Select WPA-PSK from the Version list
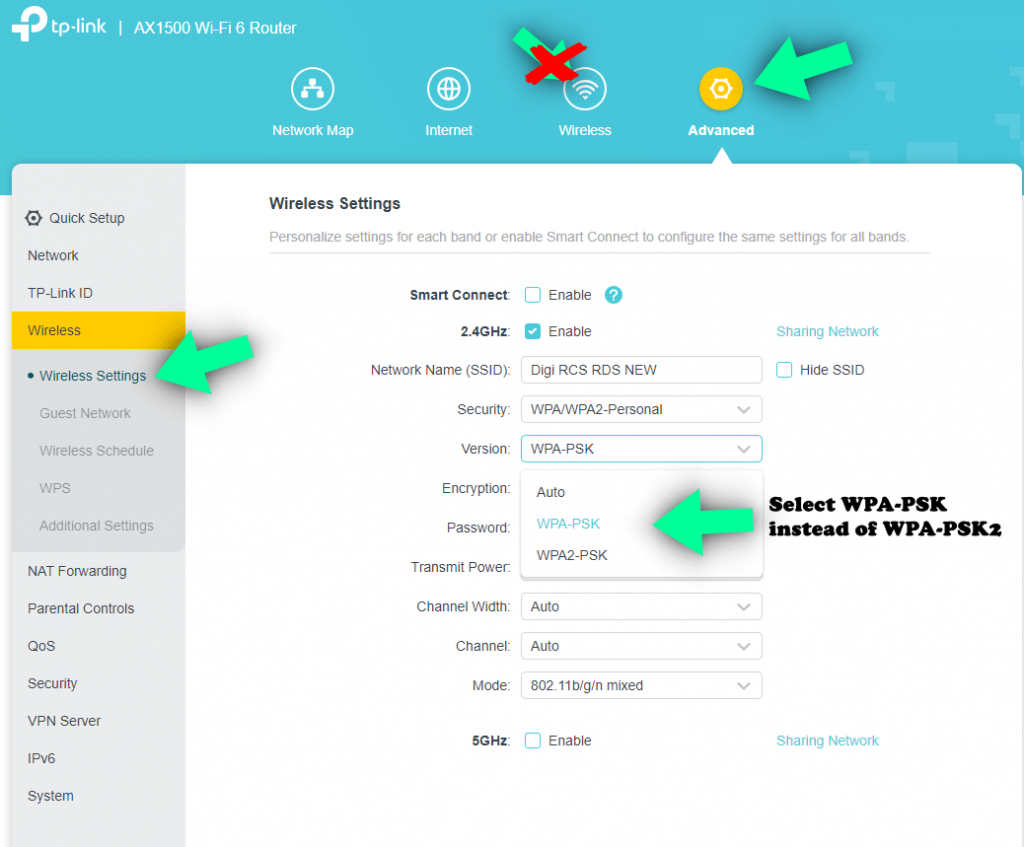The width and height of the screenshot is (1024, 847). 569,523
